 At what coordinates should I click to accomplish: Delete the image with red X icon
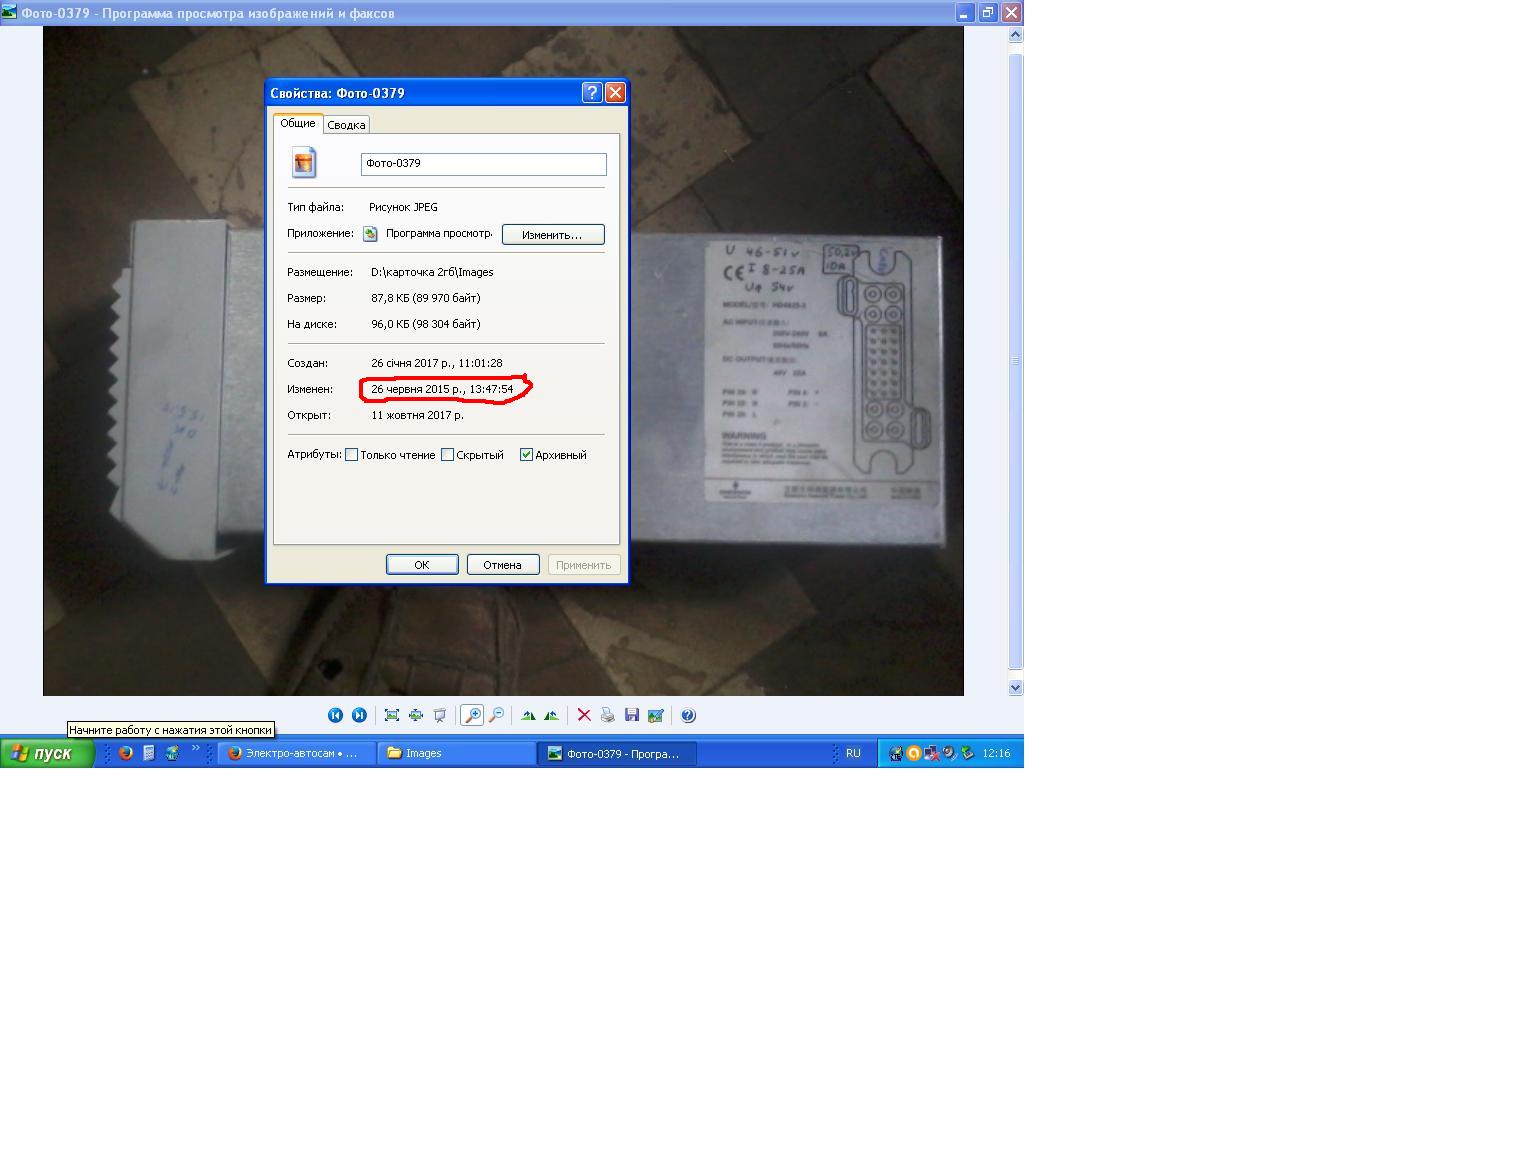[584, 715]
